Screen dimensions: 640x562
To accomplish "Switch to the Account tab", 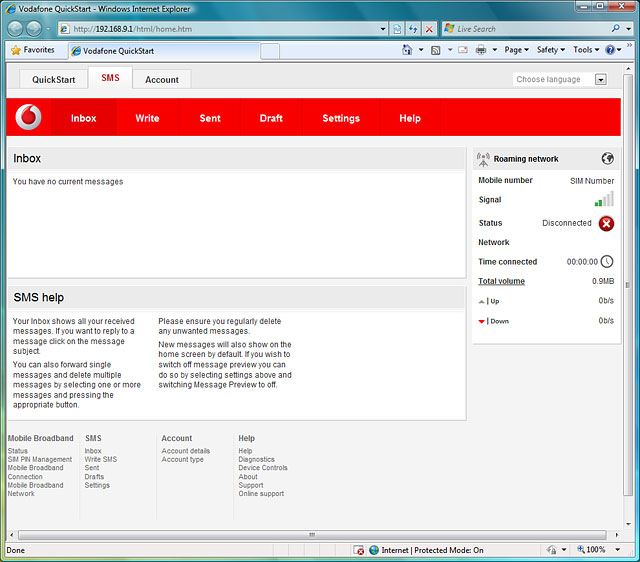I will (162, 80).
